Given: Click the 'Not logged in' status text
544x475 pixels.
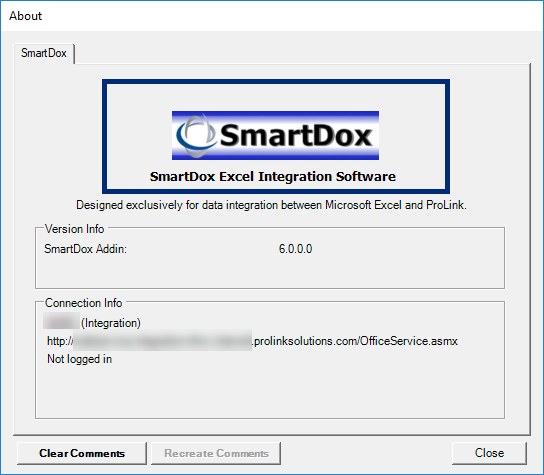Looking at the screenshot, I should point(79,359).
